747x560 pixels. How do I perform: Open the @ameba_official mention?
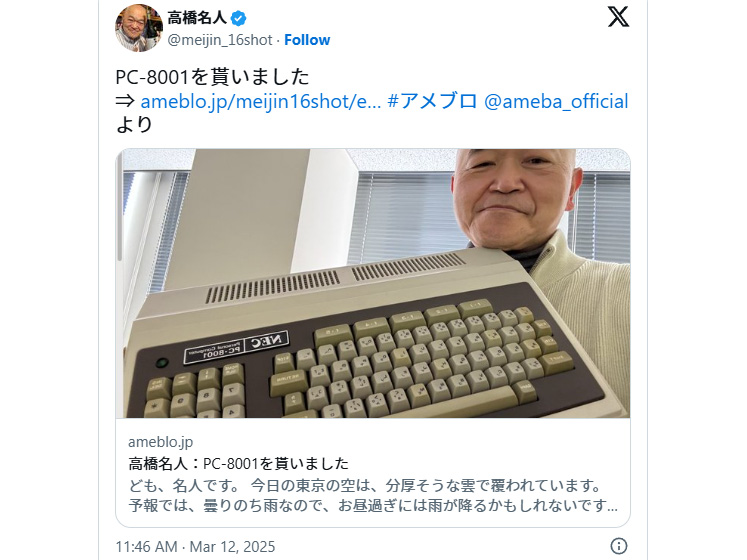(556, 102)
